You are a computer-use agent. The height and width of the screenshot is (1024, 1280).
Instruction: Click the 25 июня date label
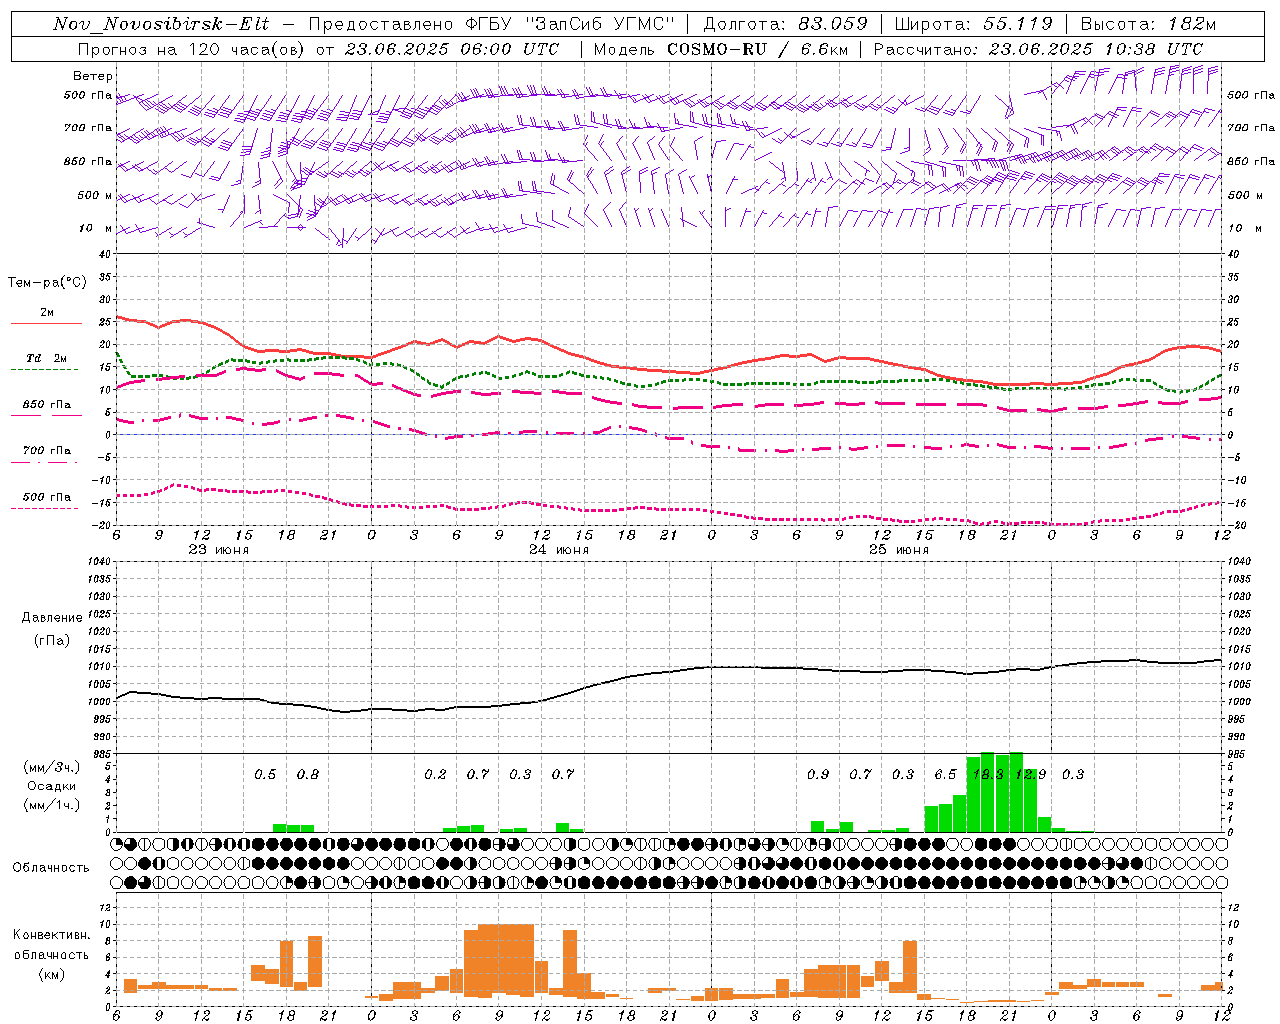coord(899,550)
